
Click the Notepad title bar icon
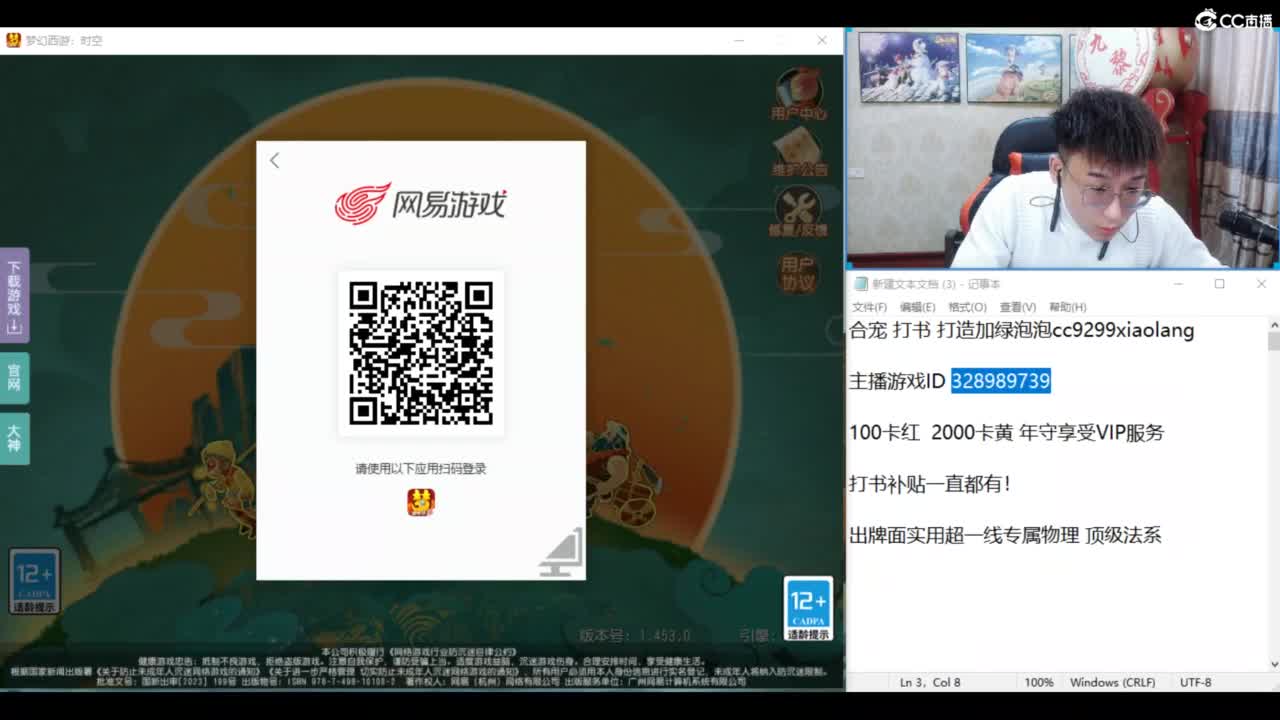point(860,284)
